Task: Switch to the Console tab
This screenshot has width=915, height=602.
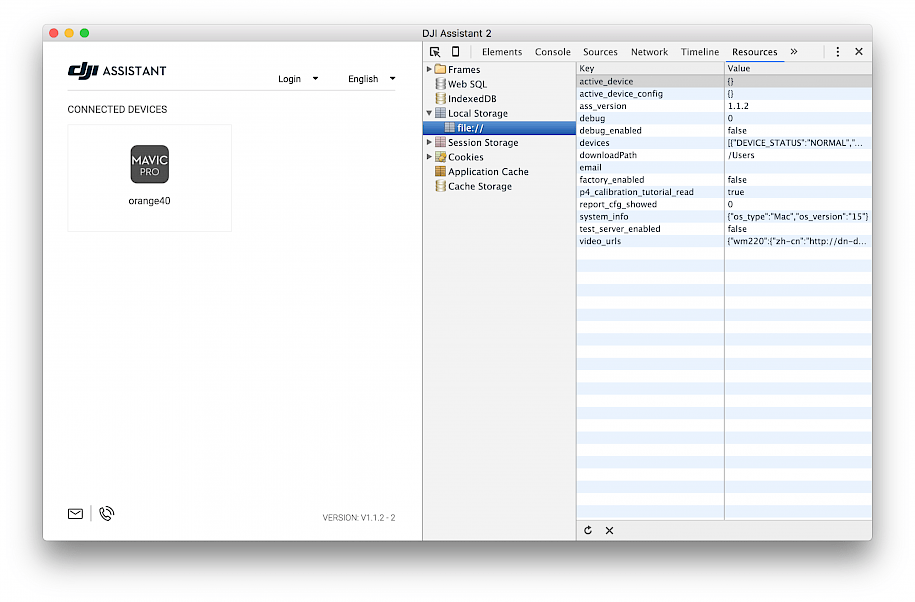Action: coord(553,52)
